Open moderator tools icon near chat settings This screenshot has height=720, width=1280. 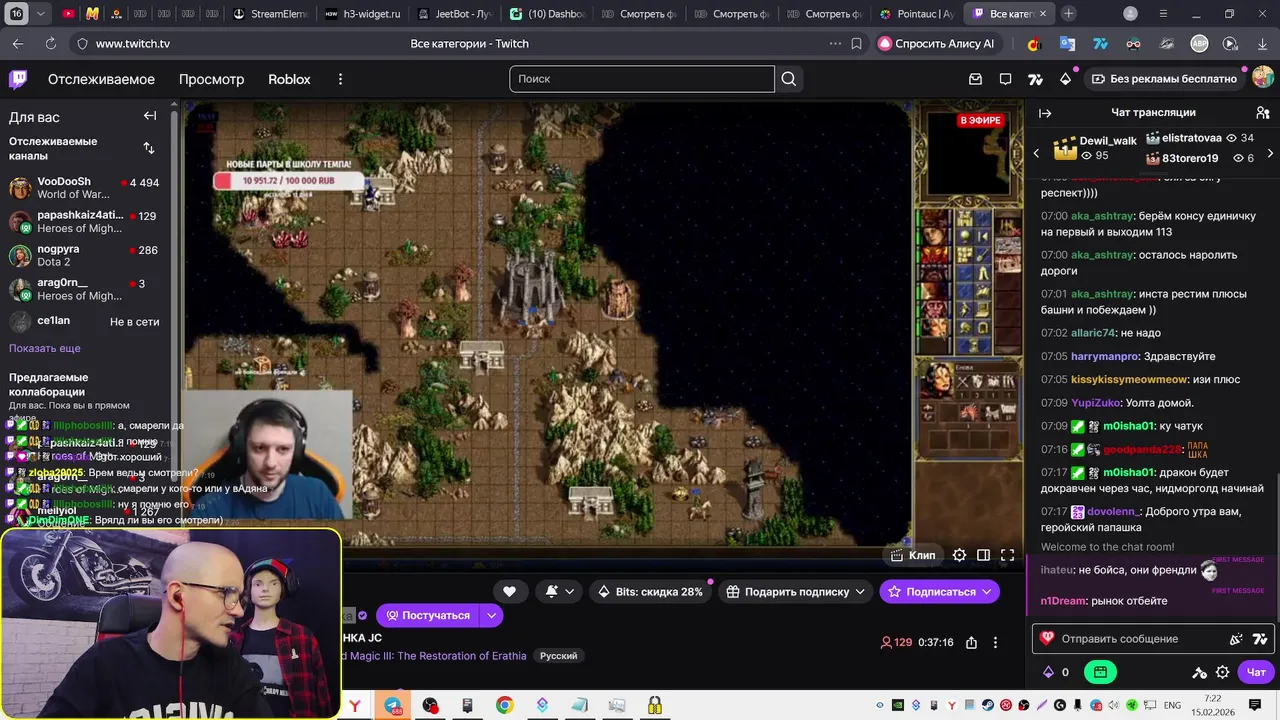pyautogui.click(x=1200, y=673)
